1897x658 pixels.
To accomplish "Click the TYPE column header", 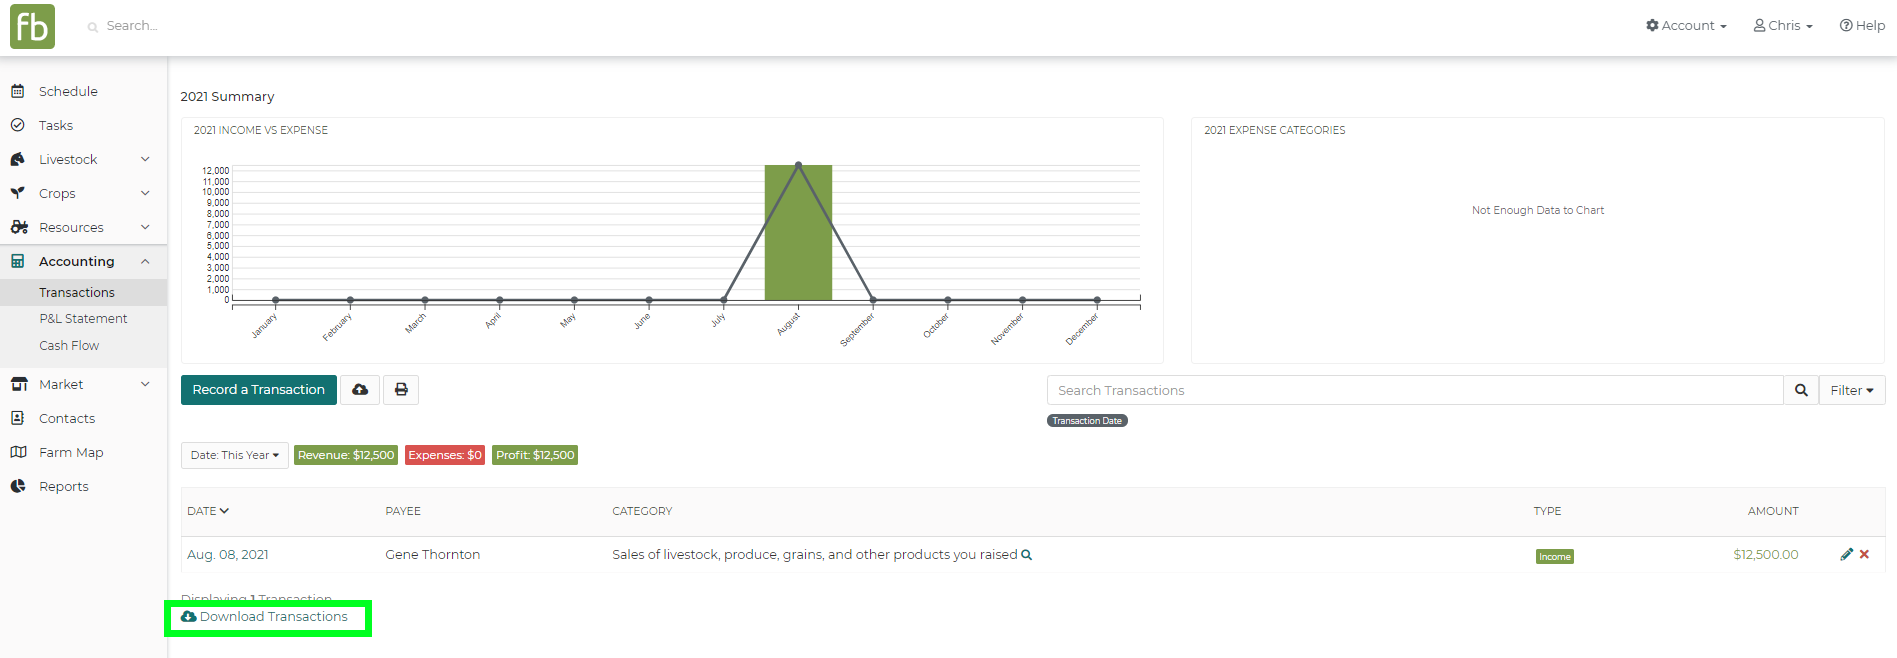I will 1547,511.
